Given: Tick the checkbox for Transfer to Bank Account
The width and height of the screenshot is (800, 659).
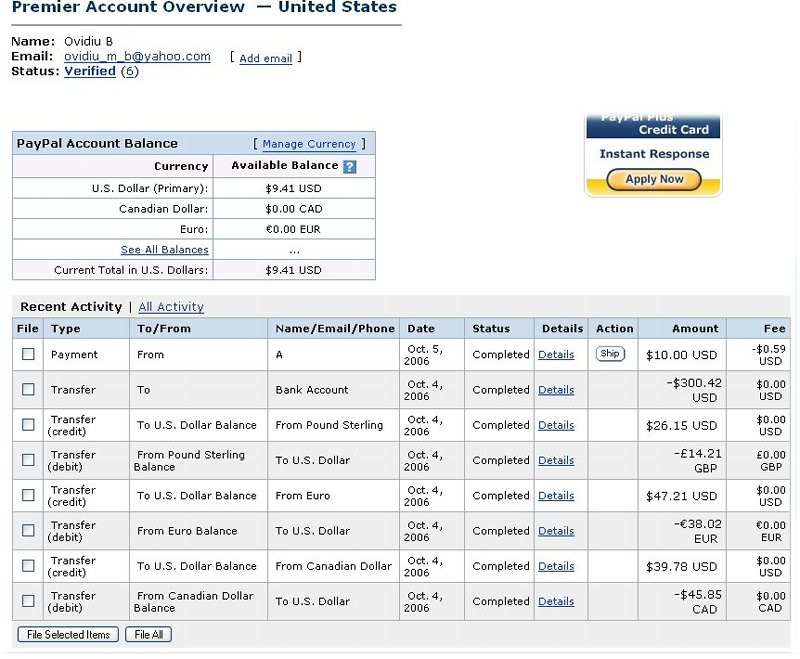Looking at the screenshot, I should pos(28,389).
